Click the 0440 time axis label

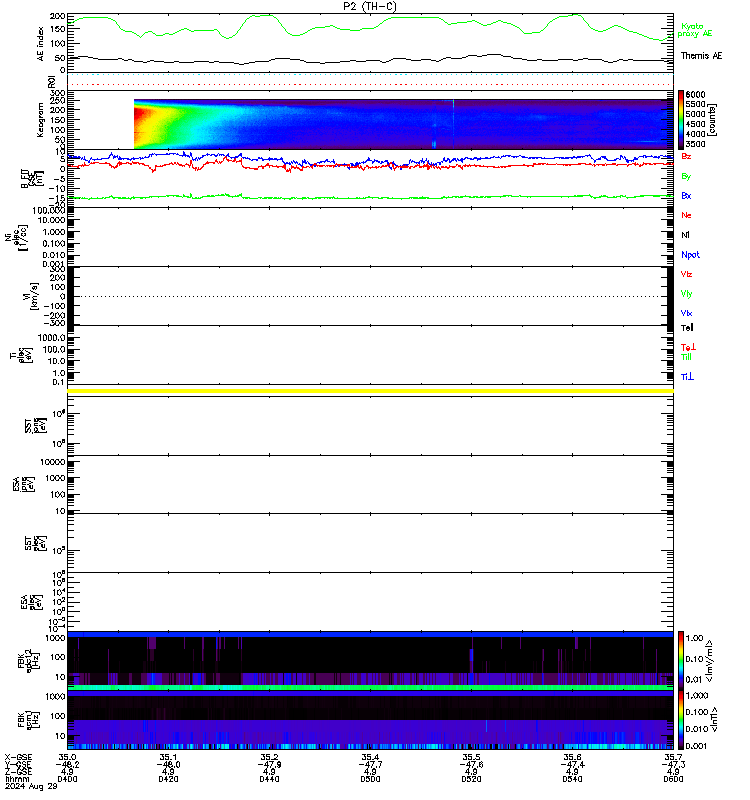pos(269,779)
